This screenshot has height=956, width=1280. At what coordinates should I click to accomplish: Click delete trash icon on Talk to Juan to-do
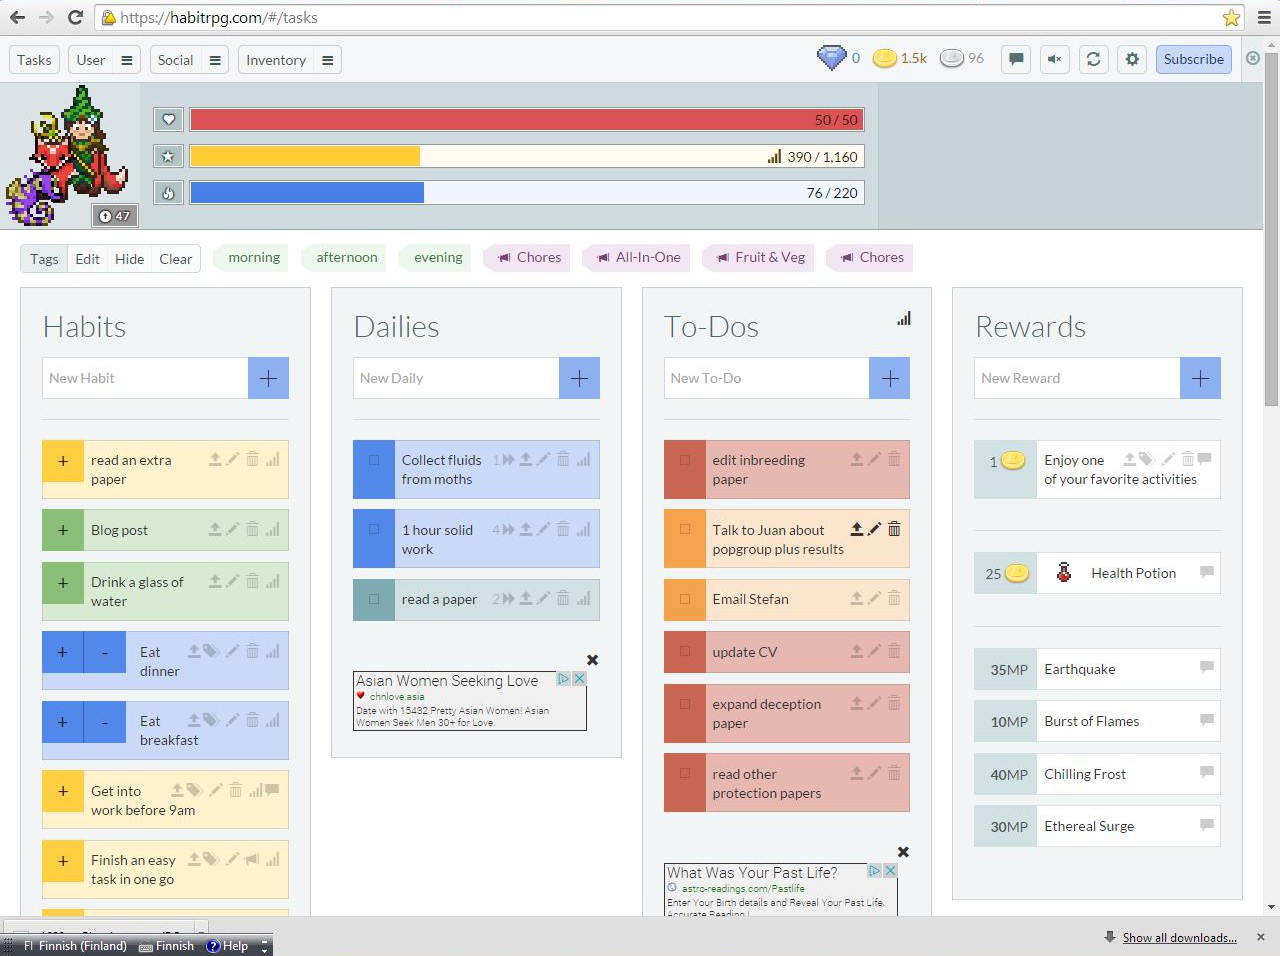[x=894, y=529]
